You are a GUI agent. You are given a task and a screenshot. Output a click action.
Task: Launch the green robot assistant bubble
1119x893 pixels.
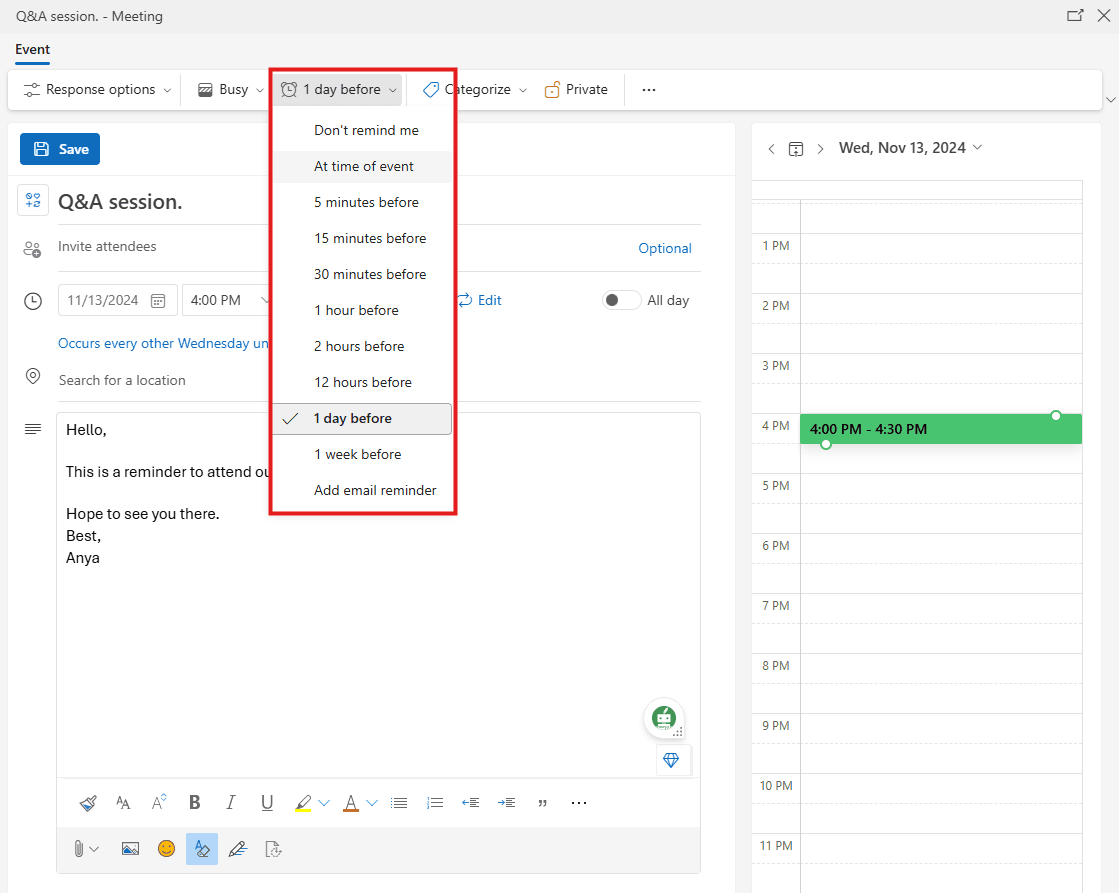click(x=663, y=718)
